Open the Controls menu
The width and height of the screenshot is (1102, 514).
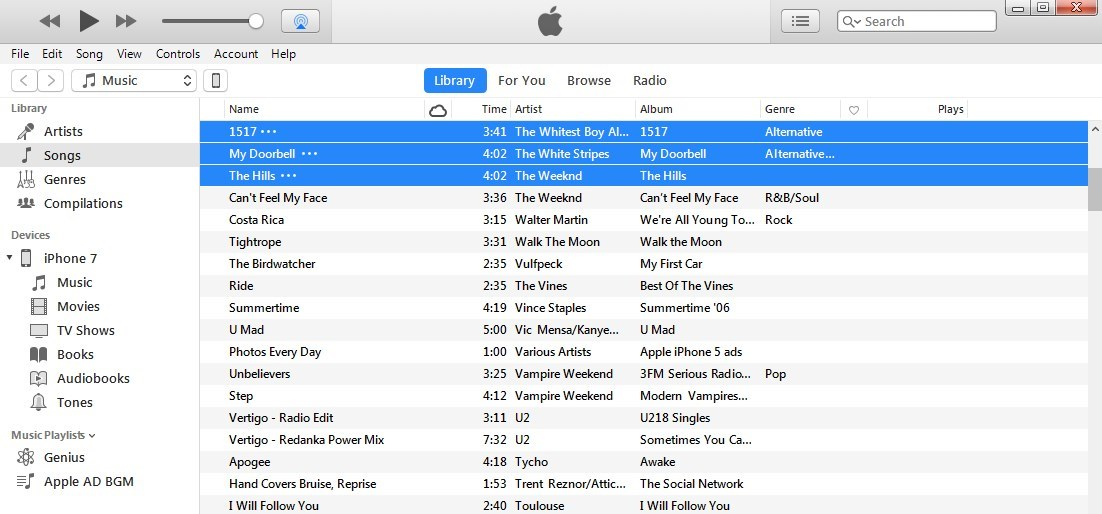[178, 53]
